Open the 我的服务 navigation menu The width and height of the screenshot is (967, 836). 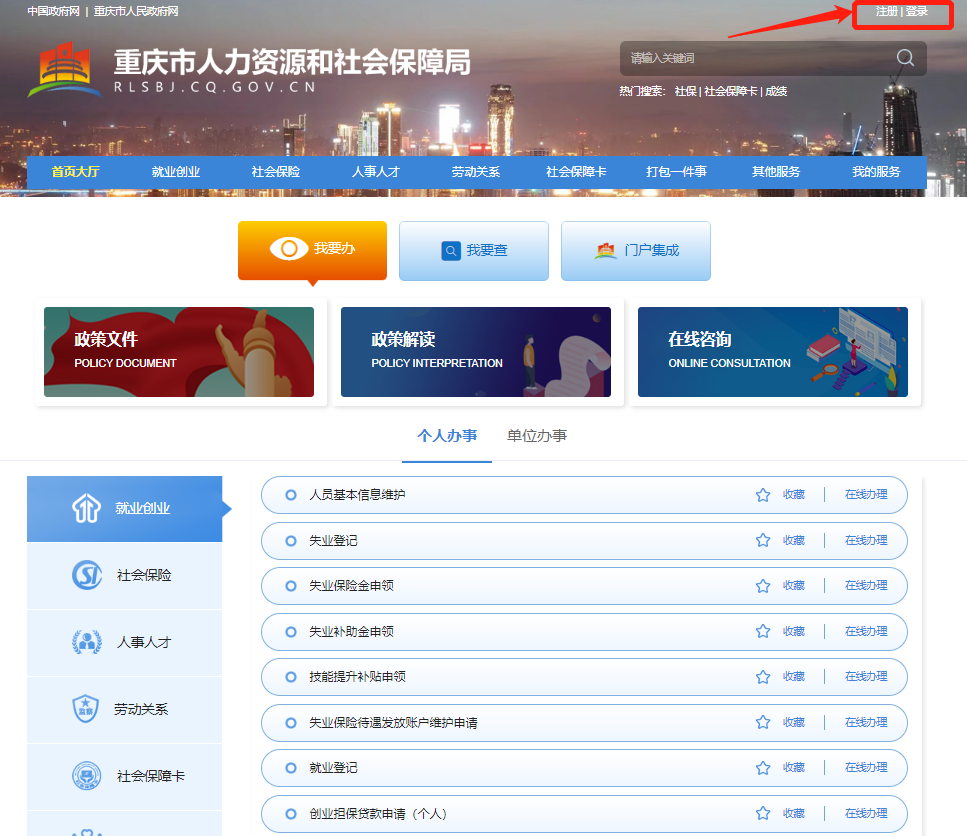[876, 172]
